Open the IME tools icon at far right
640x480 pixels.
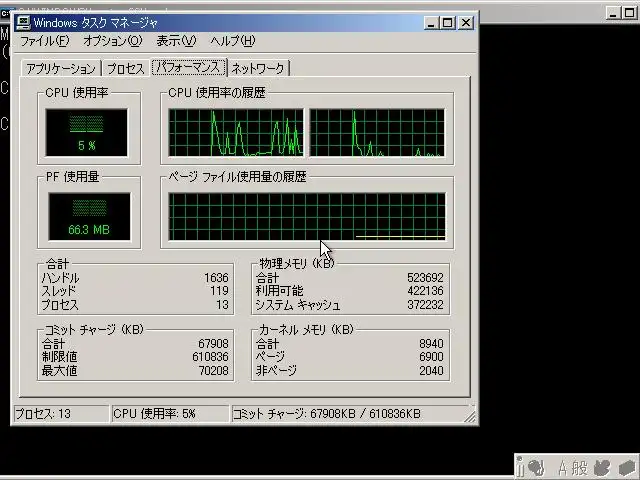click(628, 468)
